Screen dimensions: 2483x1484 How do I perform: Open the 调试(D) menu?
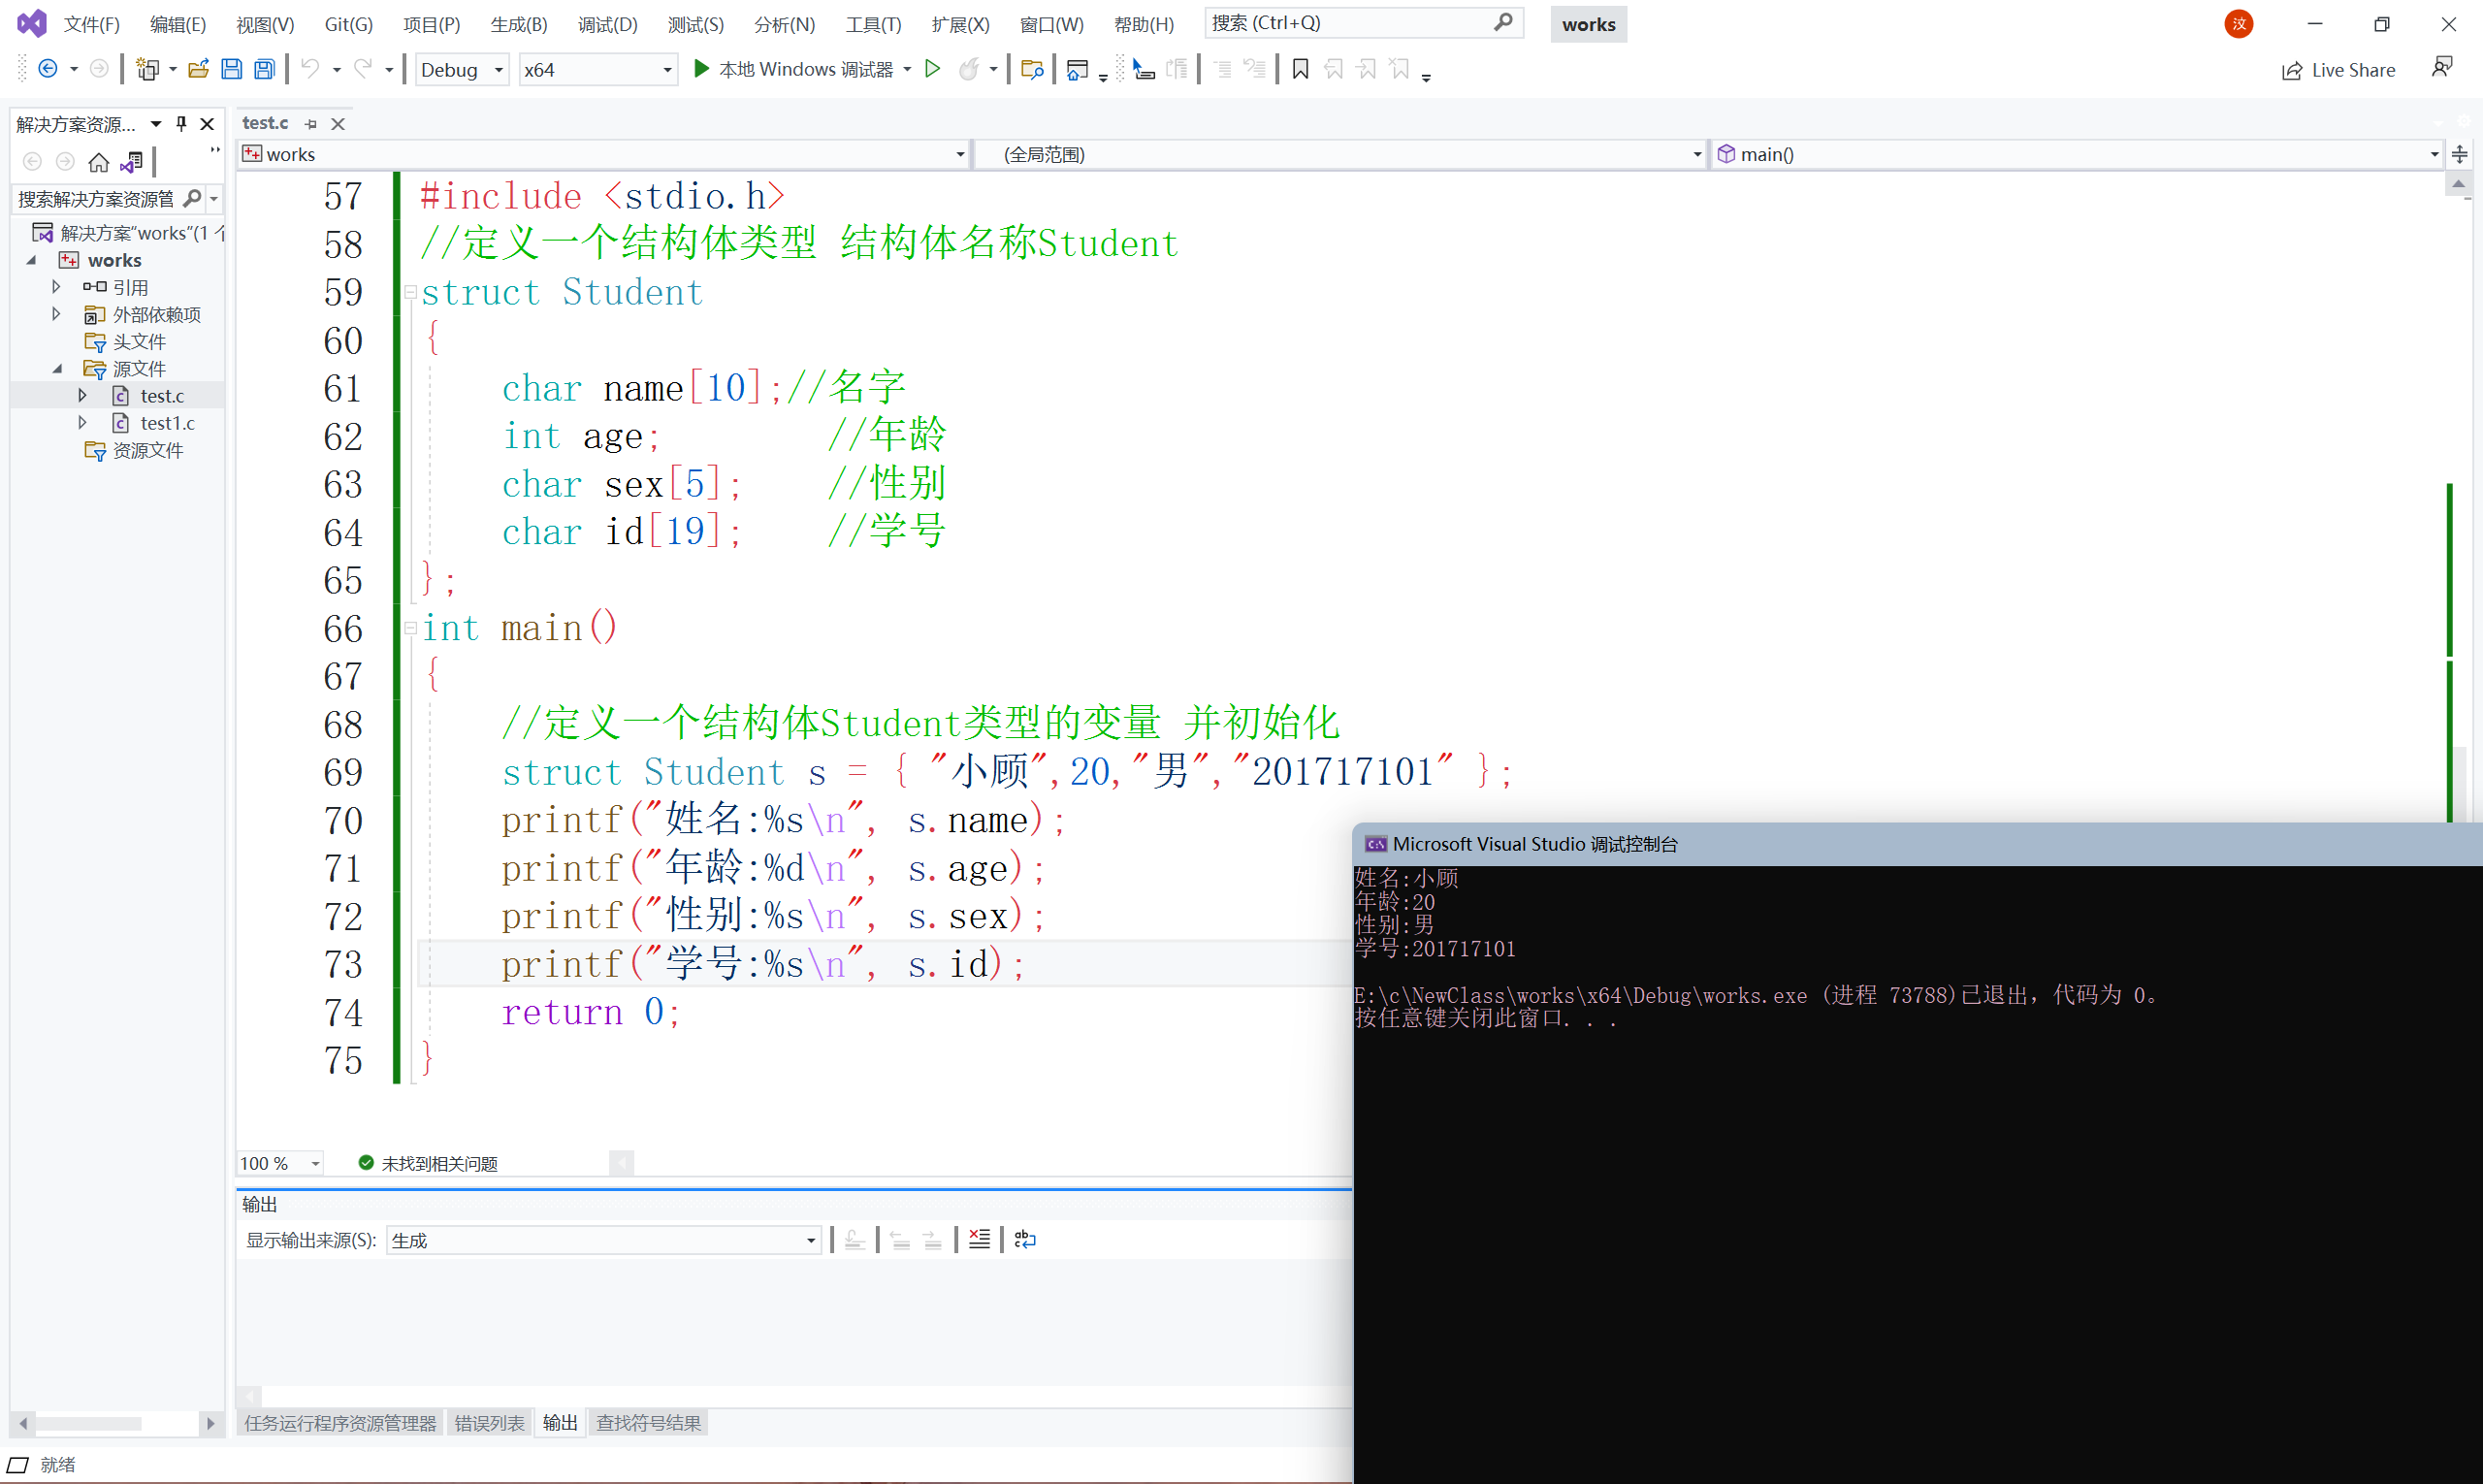point(607,24)
